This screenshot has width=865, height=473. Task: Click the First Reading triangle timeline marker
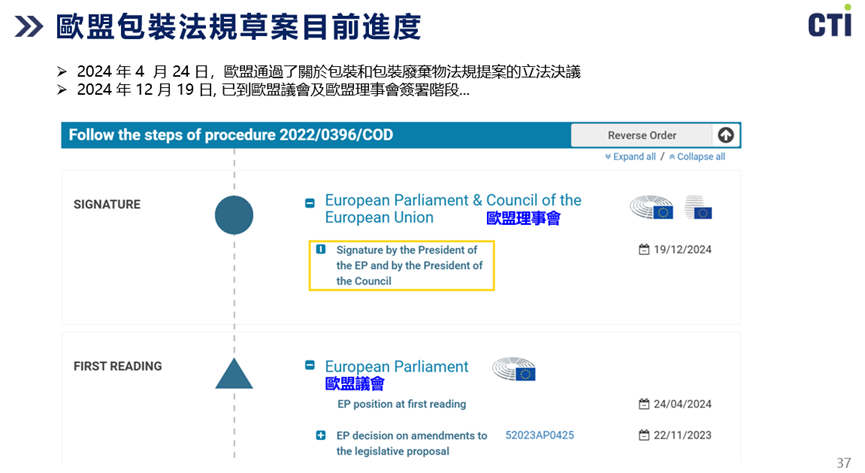point(234,374)
